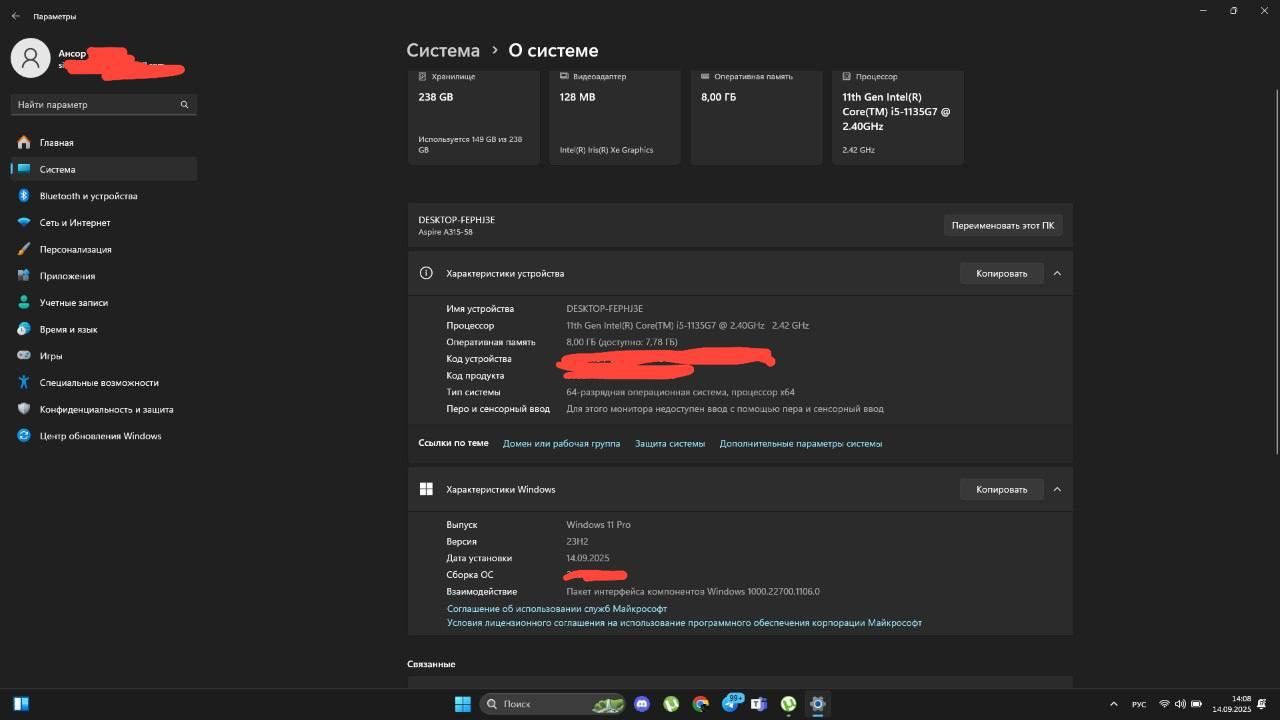The width and height of the screenshot is (1280, 720).
Task: Open Домен или рабочая группа link
Action: [561, 443]
